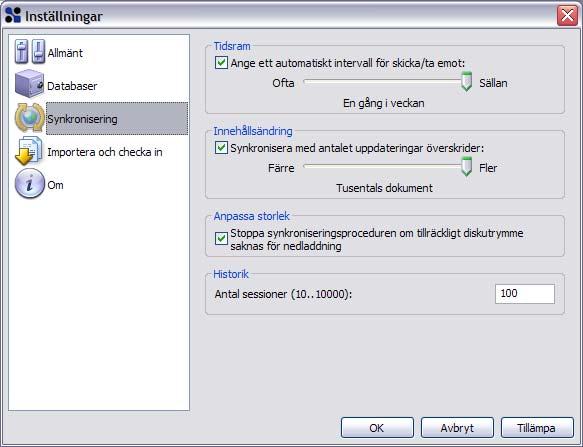583x447 pixels.
Task: Click the Allmänt sliders icon
Action: coord(30,52)
